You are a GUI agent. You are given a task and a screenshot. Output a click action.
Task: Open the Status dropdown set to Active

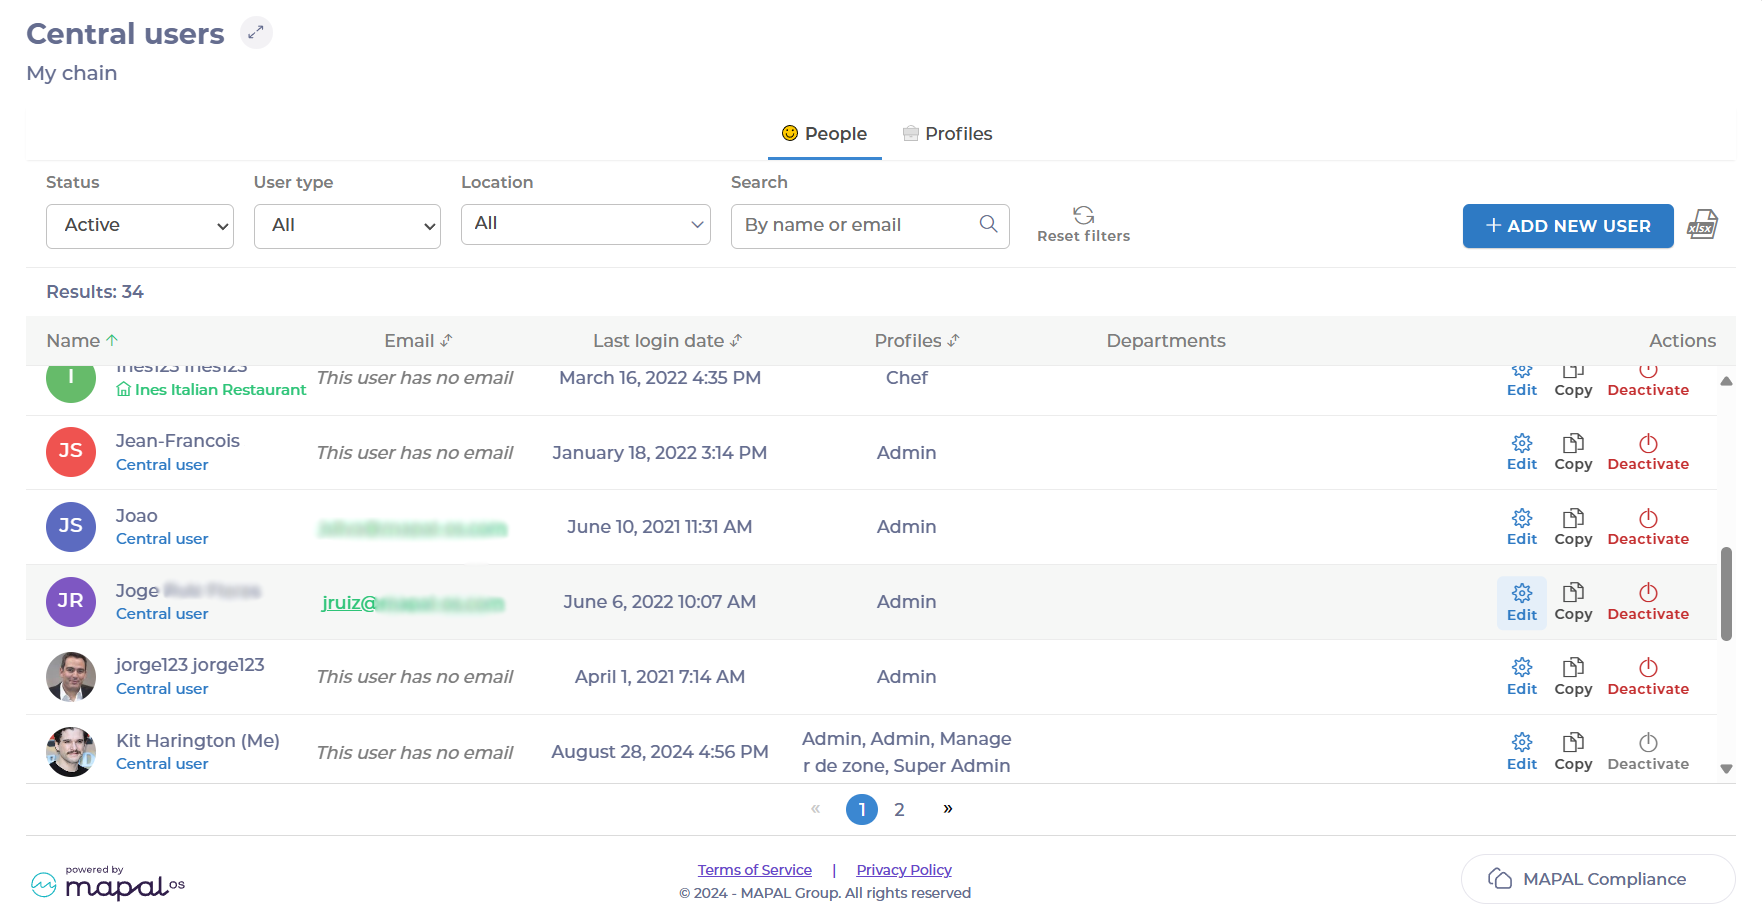pyautogui.click(x=140, y=226)
